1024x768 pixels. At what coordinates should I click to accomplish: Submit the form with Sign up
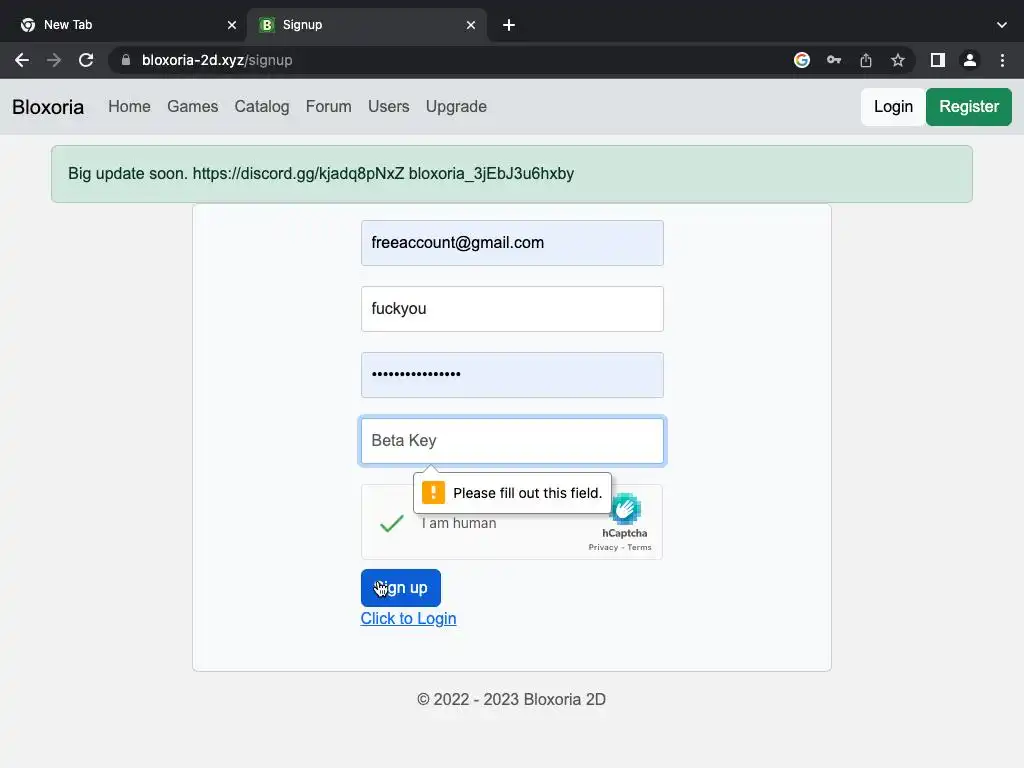[x=400, y=588]
